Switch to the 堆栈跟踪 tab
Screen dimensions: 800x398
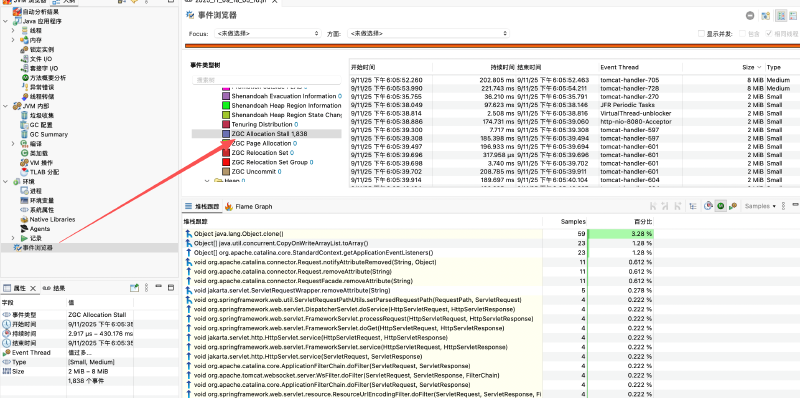(x=202, y=207)
